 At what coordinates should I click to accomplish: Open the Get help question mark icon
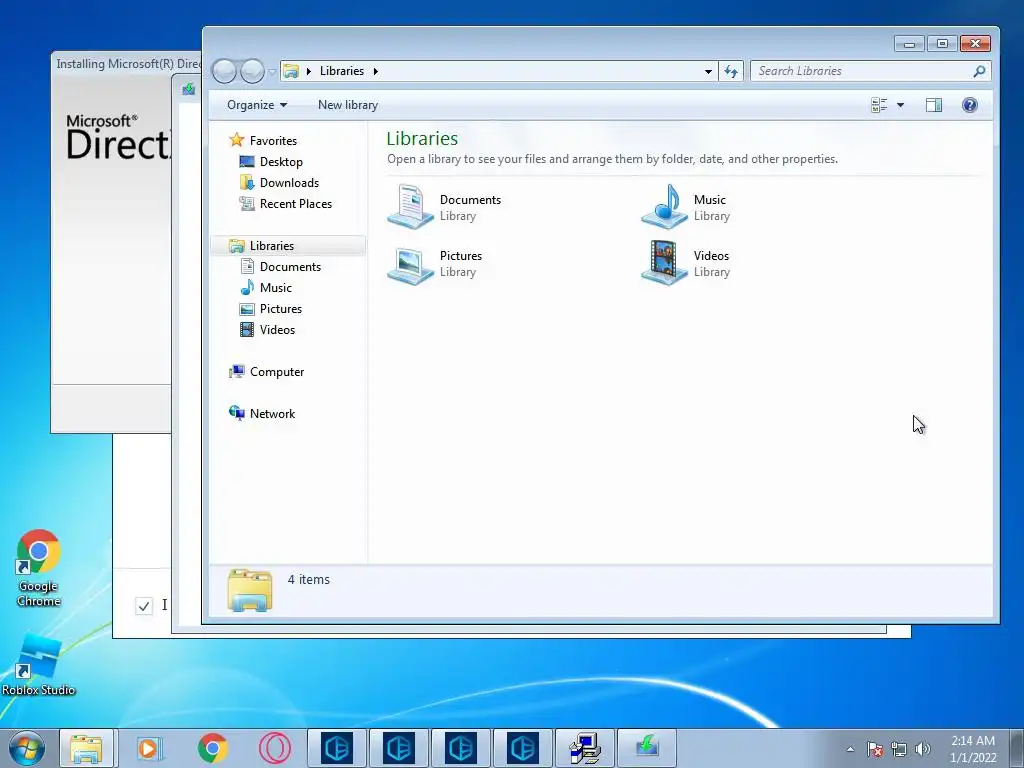pyautogui.click(x=970, y=105)
